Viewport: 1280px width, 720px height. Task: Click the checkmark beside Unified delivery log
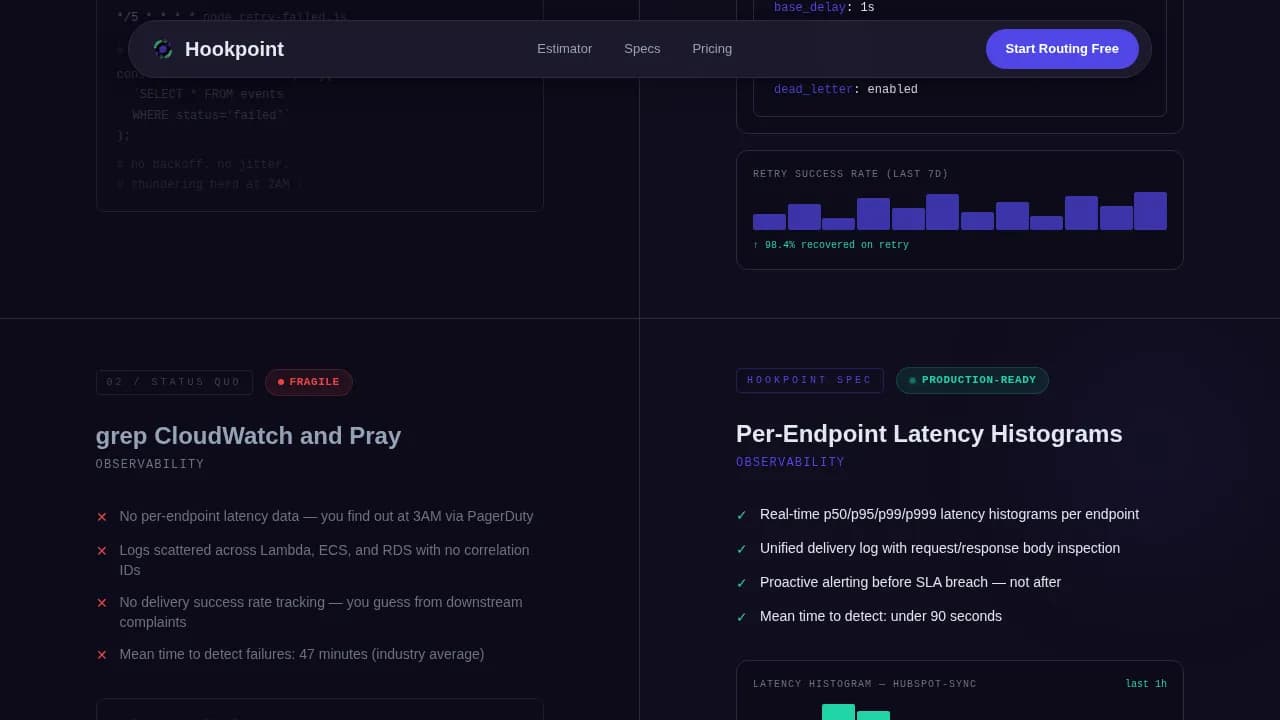coord(742,549)
